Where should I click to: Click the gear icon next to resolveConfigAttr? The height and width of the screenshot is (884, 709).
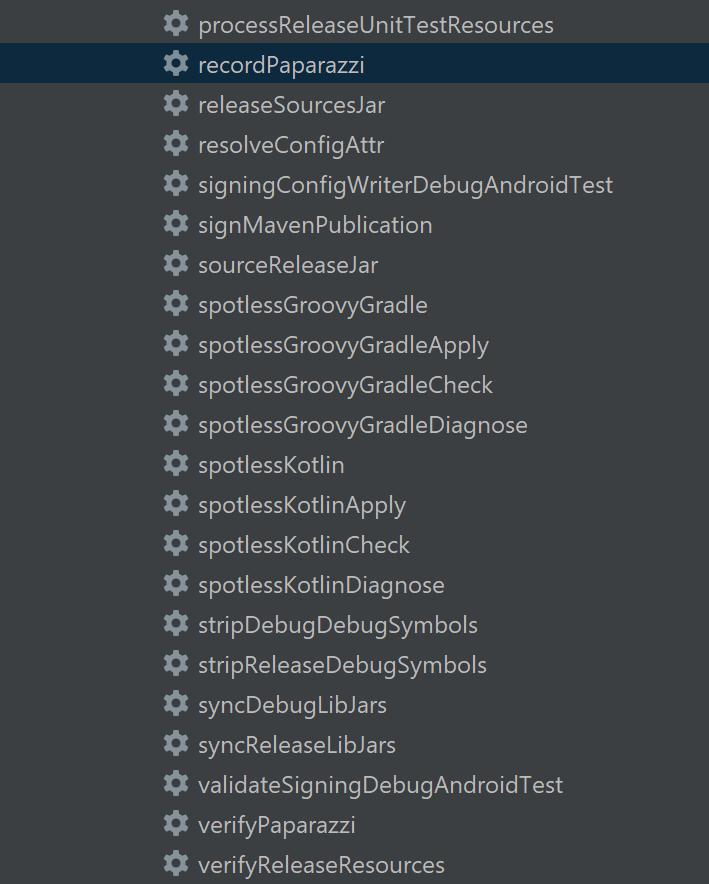click(x=176, y=144)
